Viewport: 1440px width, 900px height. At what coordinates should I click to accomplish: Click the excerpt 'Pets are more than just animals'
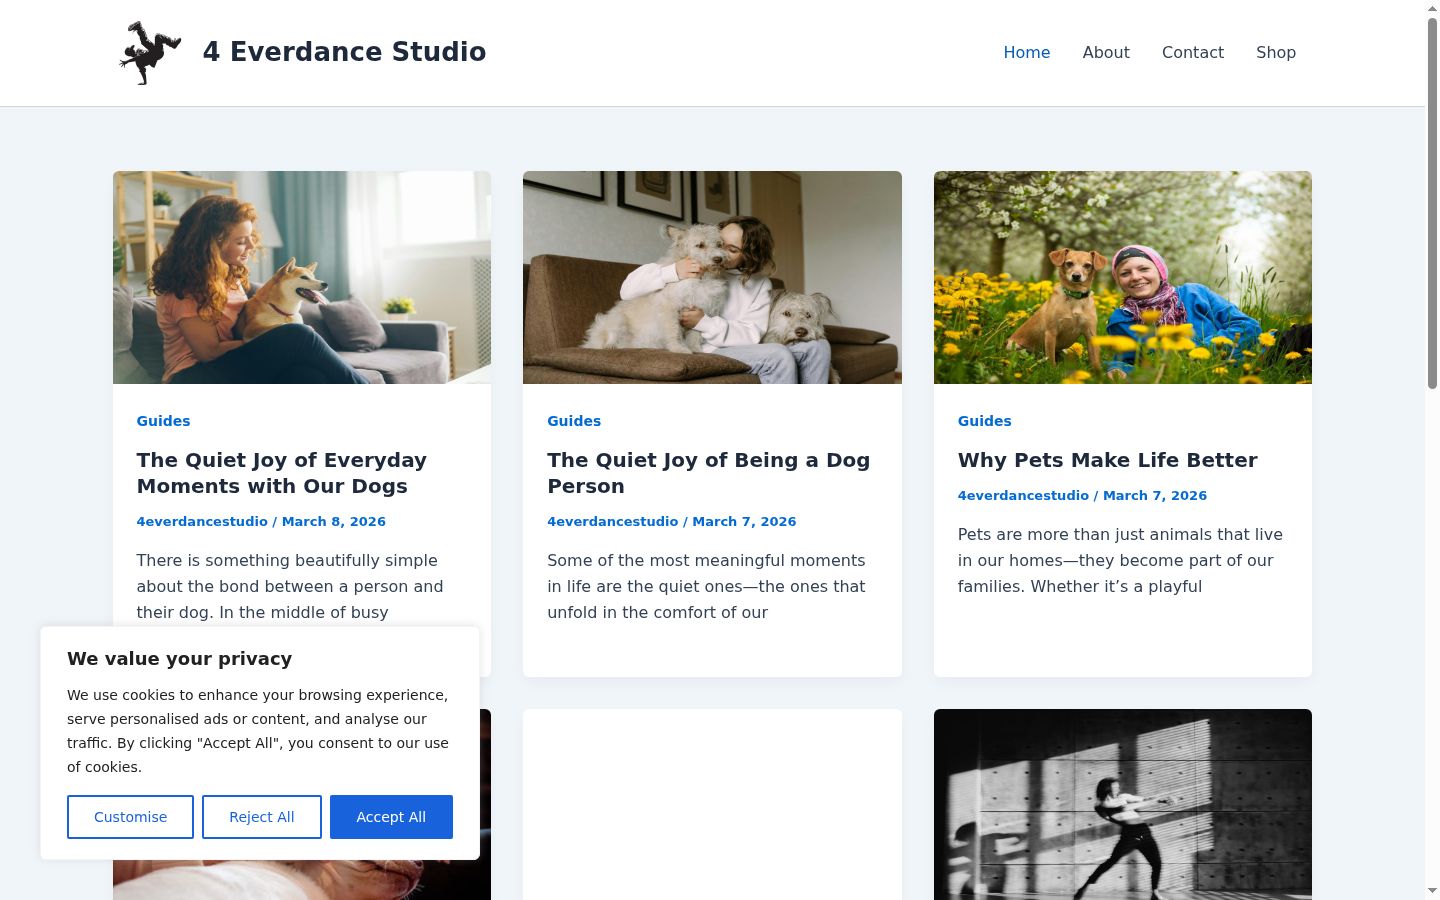tap(1120, 560)
